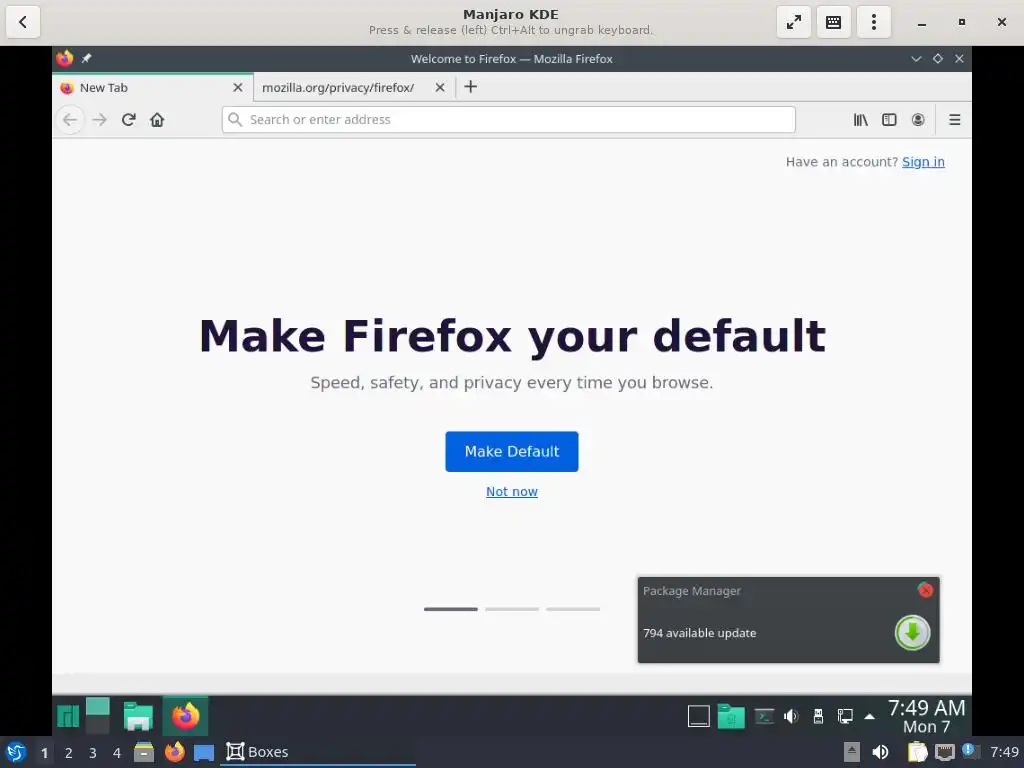This screenshot has width=1024, height=768.
Task: Switch to host workspace 4
Action: pyautogui.click(x=117, y=753)
